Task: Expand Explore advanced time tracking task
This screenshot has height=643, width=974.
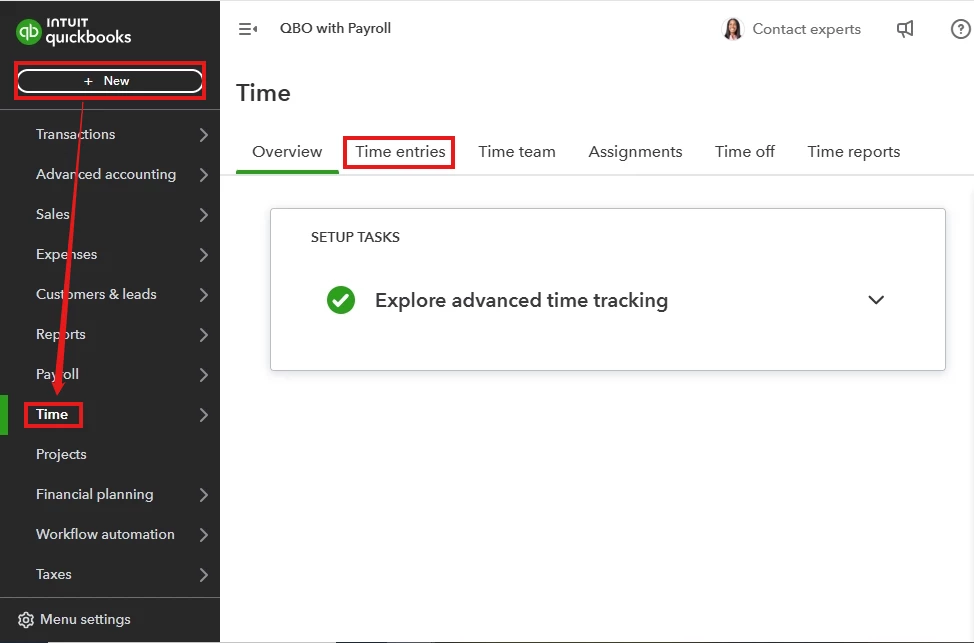Action: (876, 300)
